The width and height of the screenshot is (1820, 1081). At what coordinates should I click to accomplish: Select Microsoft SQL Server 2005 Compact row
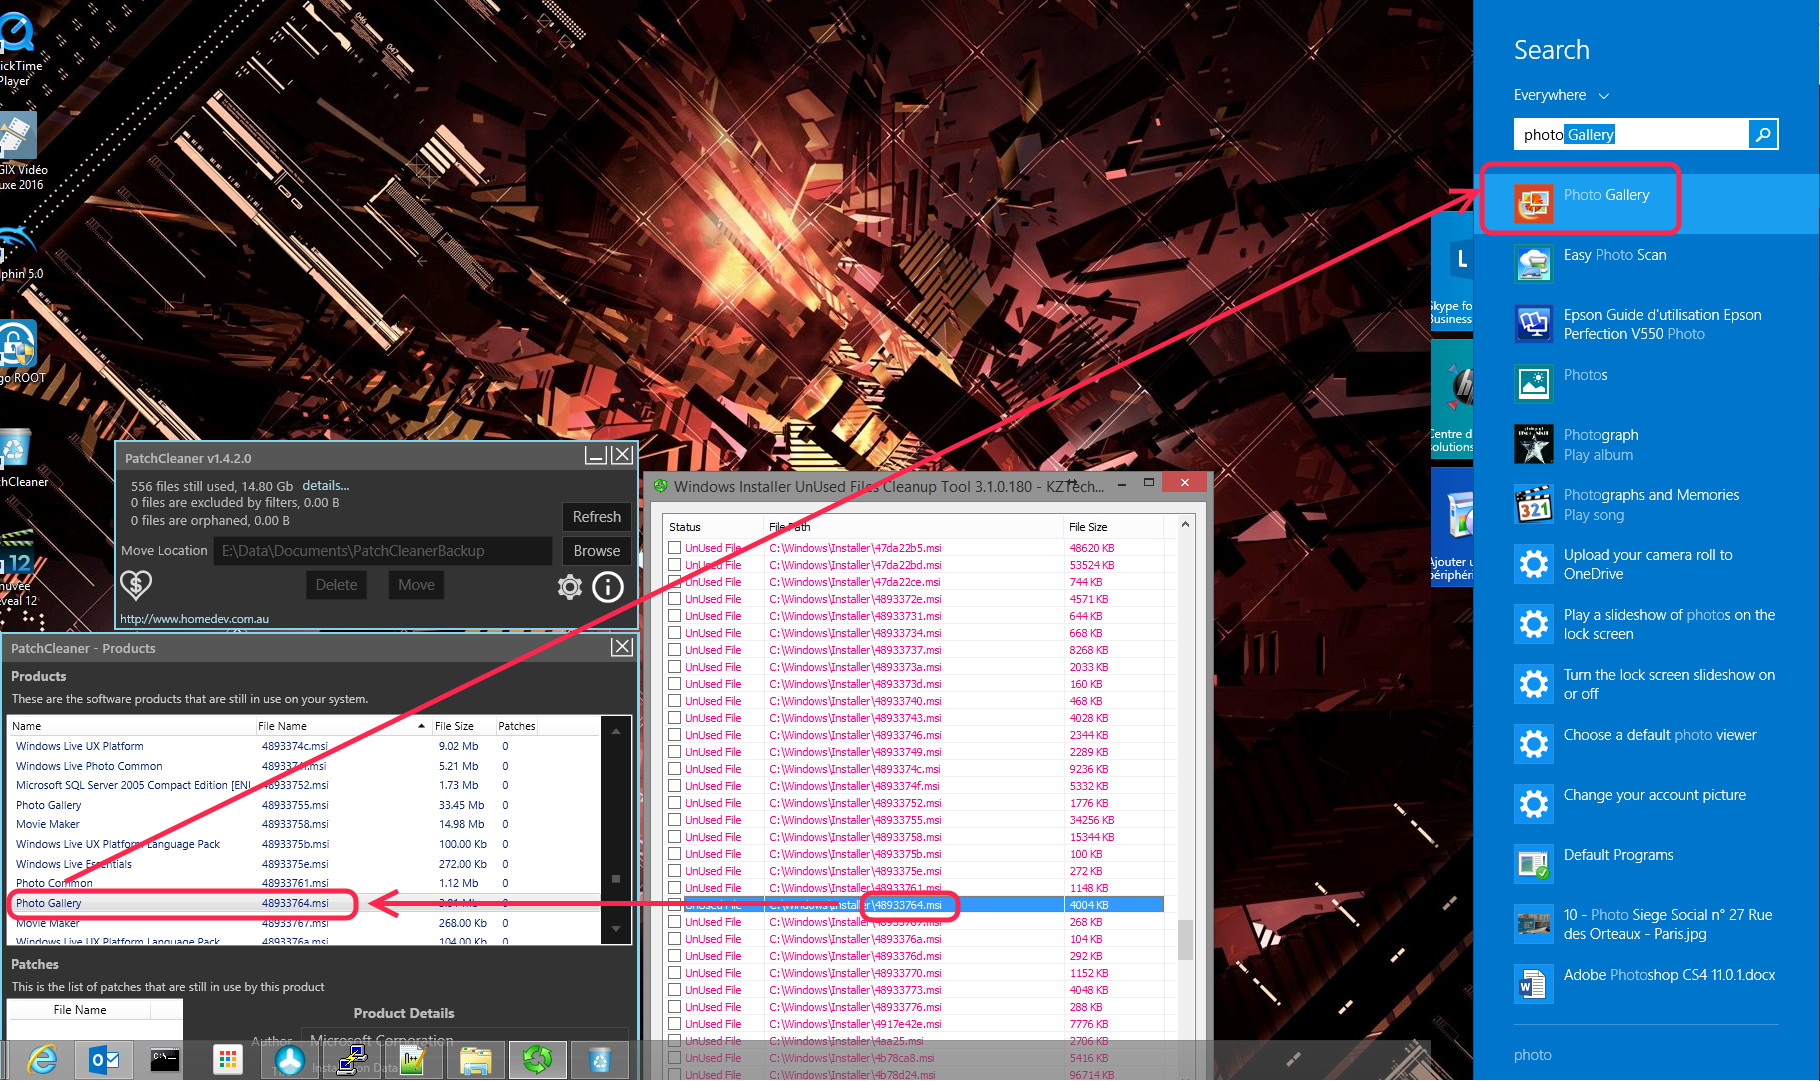point(305,785)
